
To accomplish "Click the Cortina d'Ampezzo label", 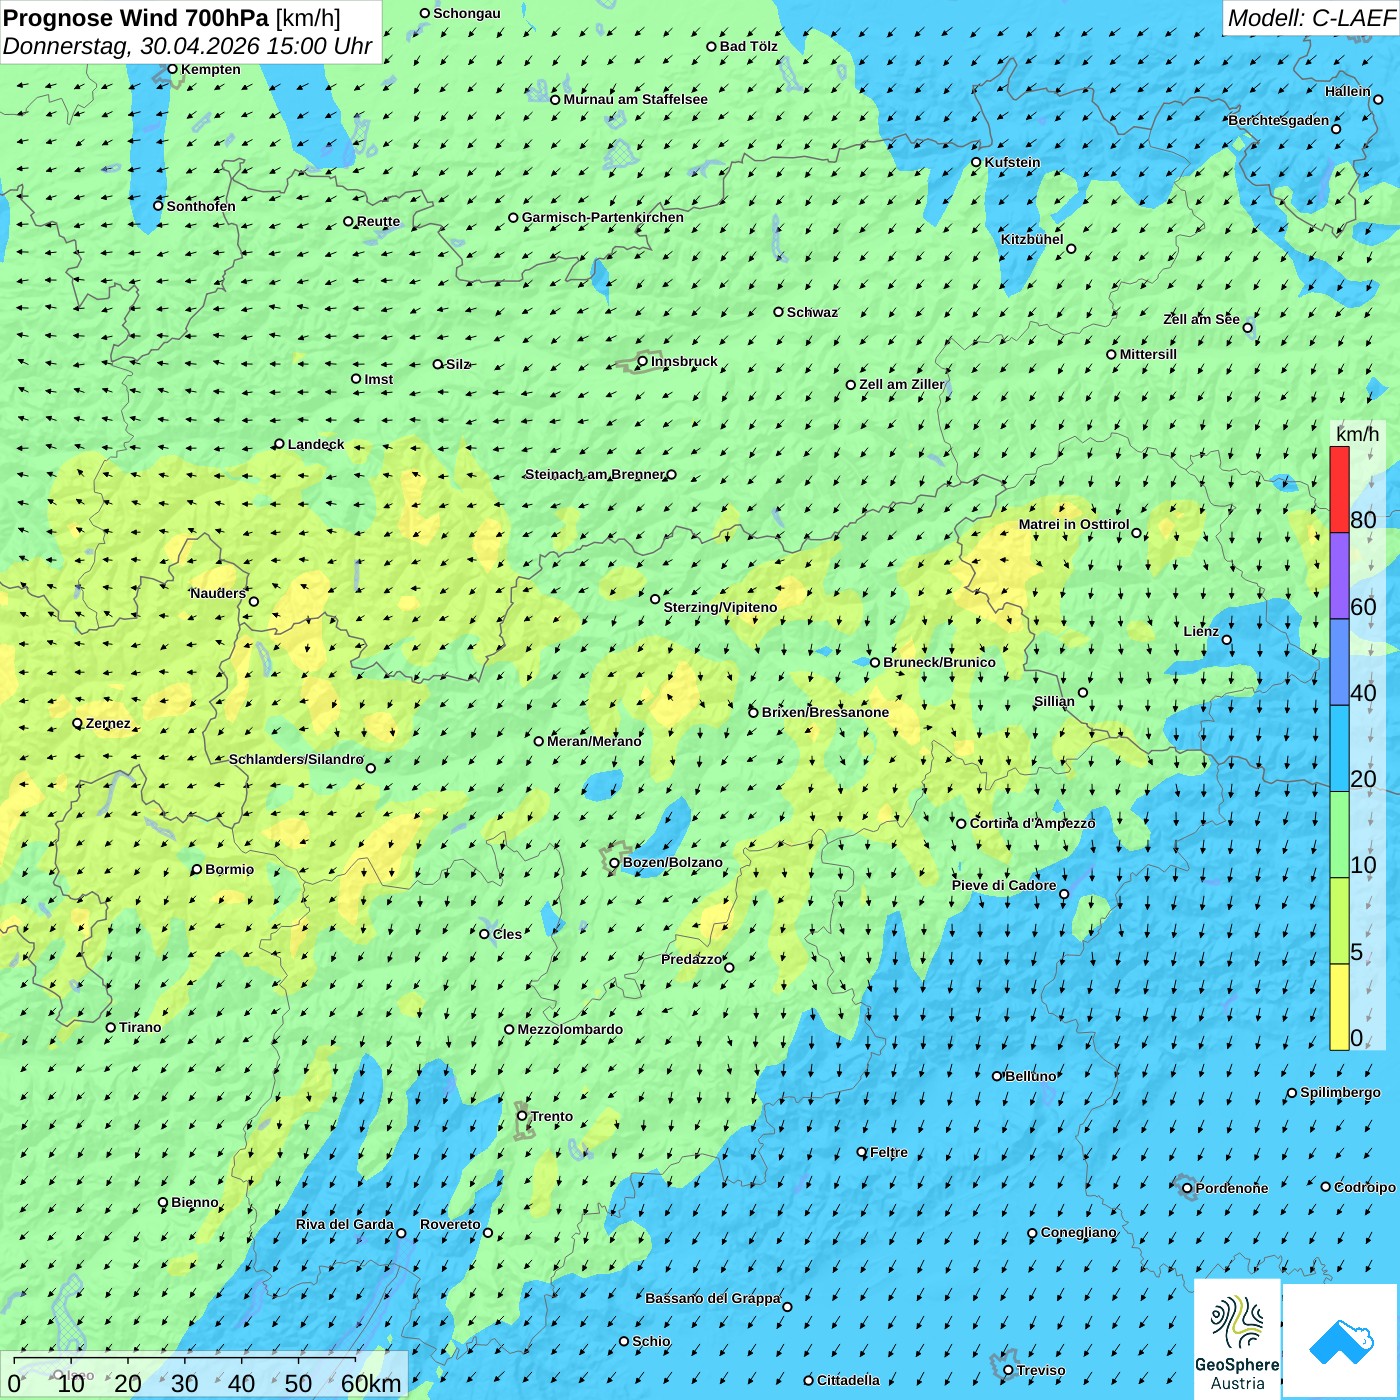I will point(1032,823).
